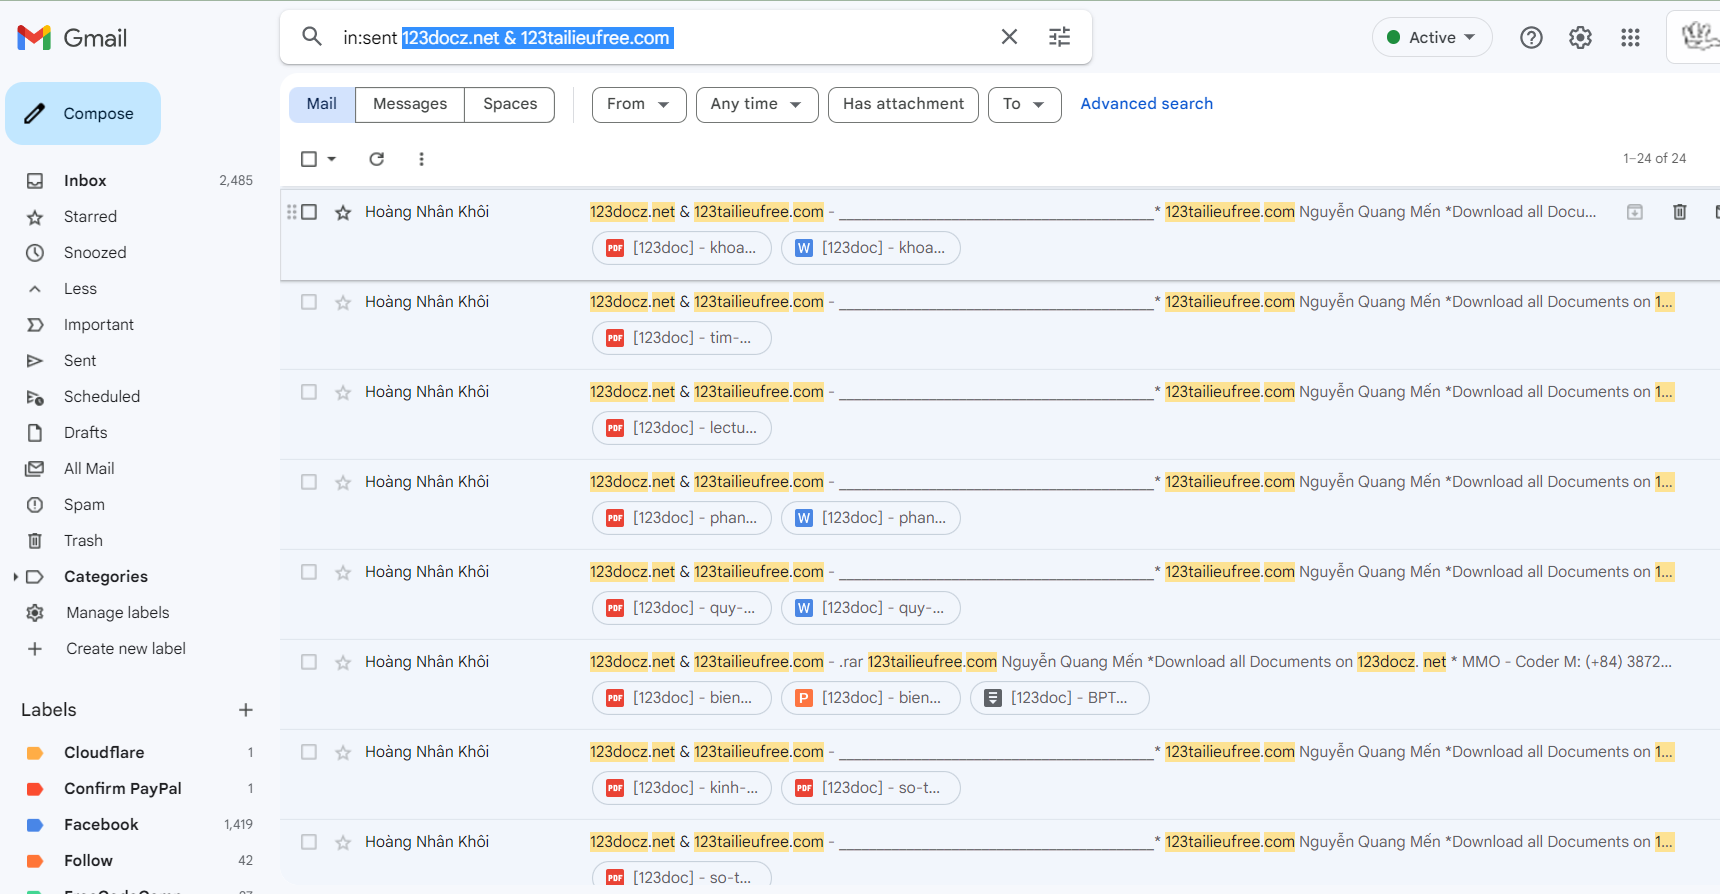Click Create new label
Viewport: 1720px width, 894px height.
click(x=126, y=649)
